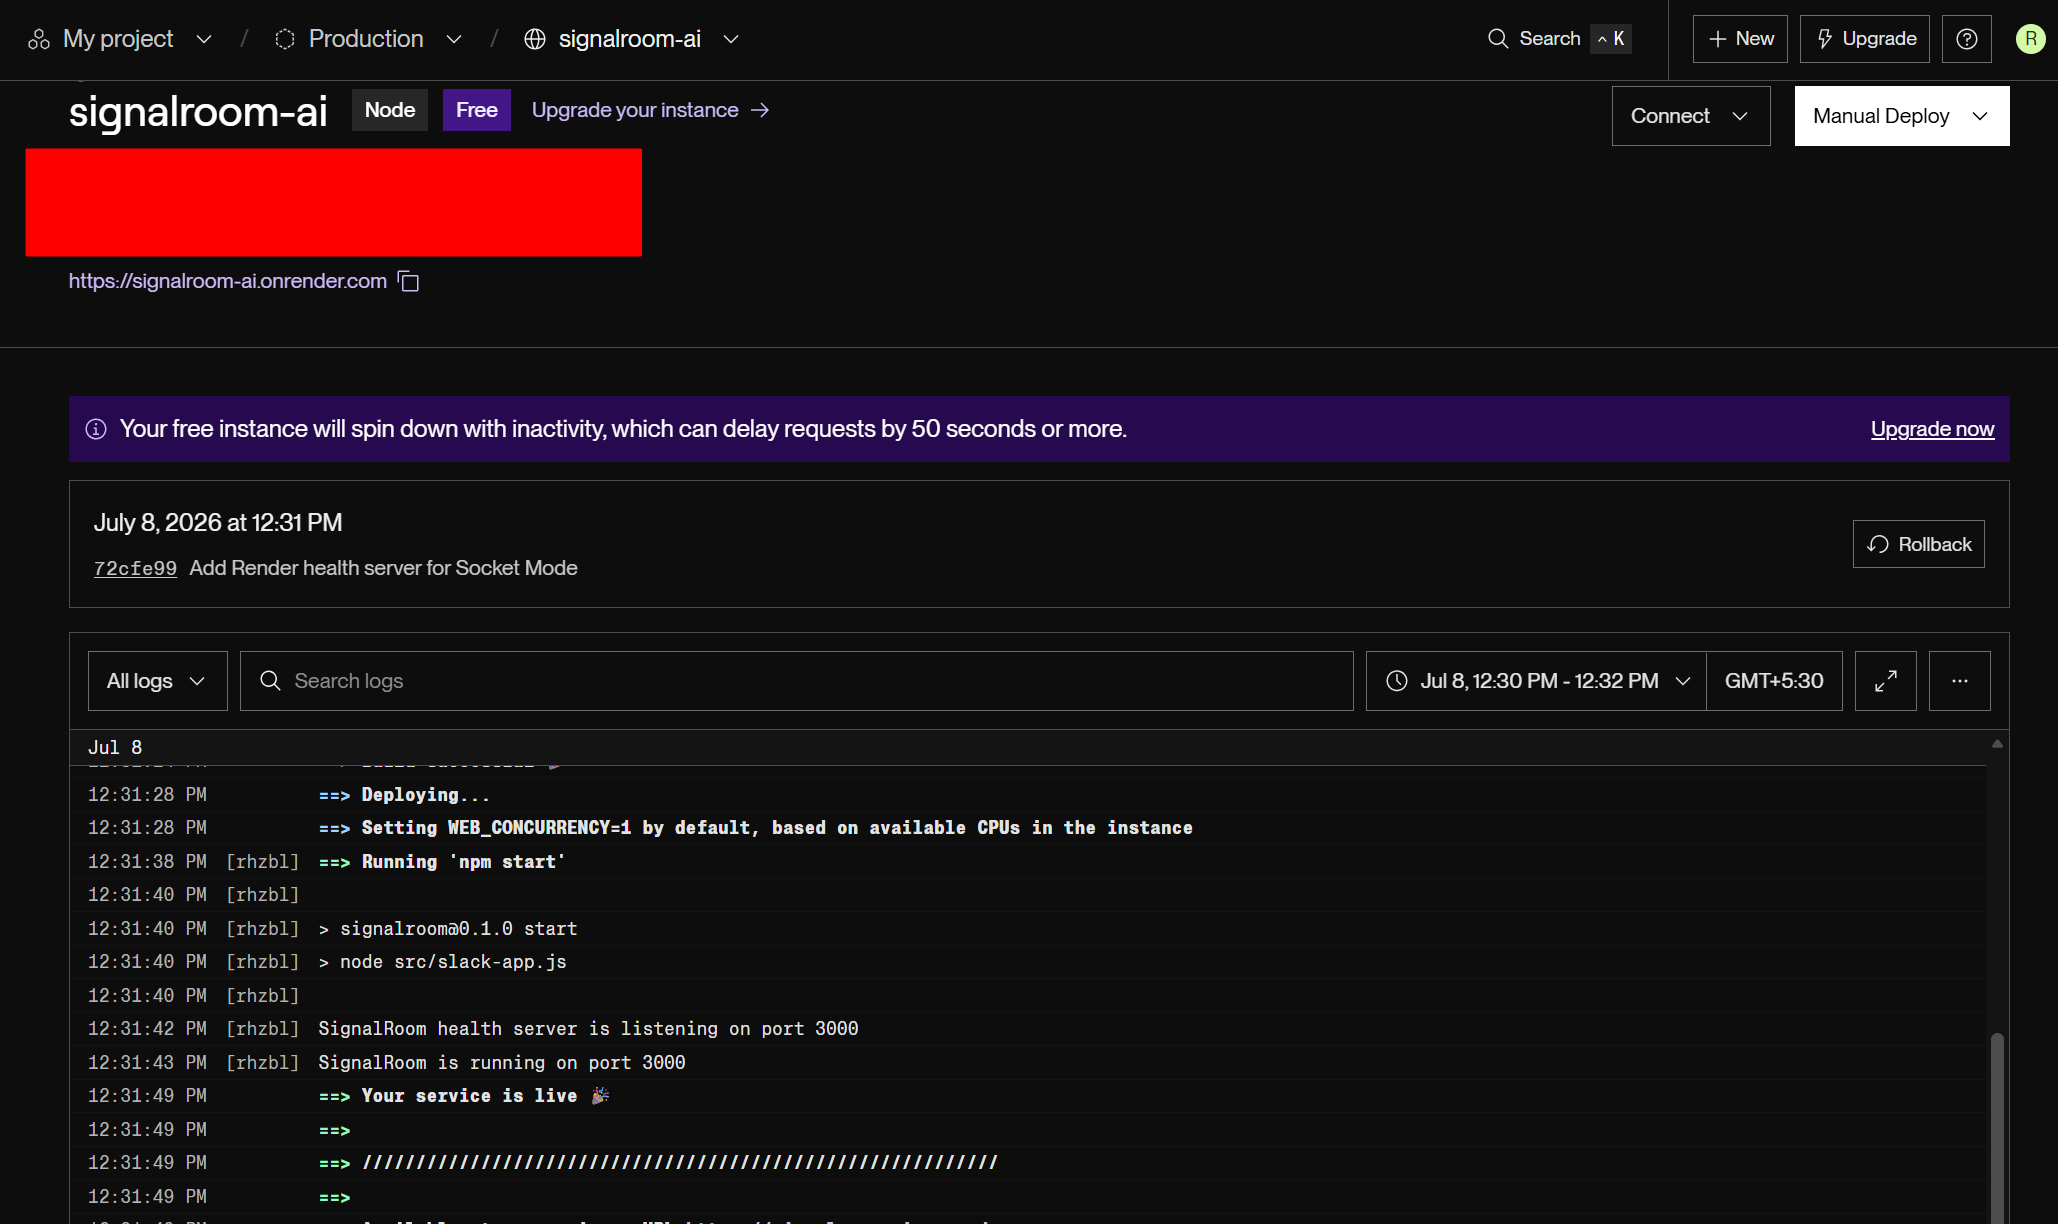Viewport: 2058px width, 1224px height.
Task: Select the 'Deploying...' log line
Action: click(1027, 795)
